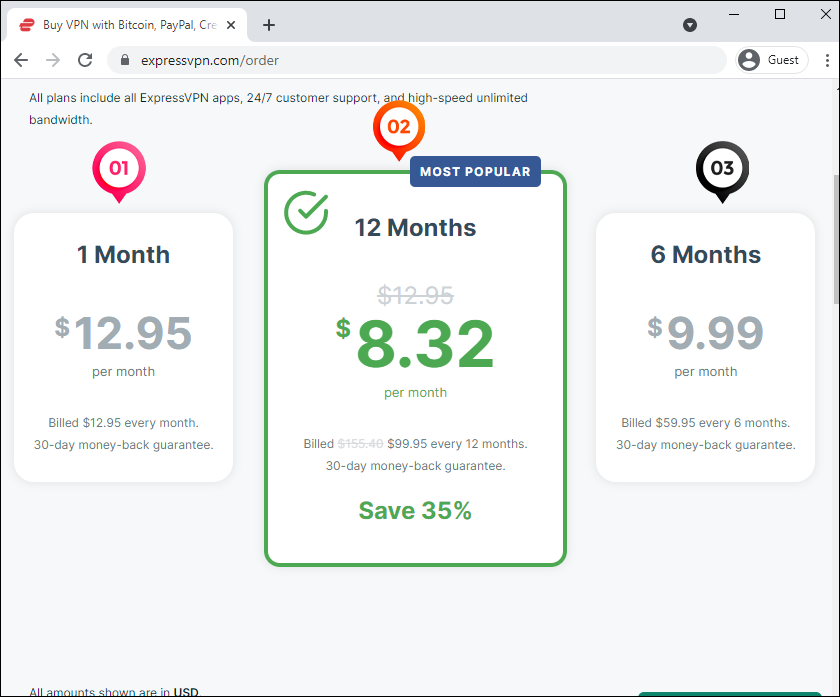Select the 1 Month plan card
This screenshot has width=840, height=697.
pyautogui.click(x=123, y=347)
